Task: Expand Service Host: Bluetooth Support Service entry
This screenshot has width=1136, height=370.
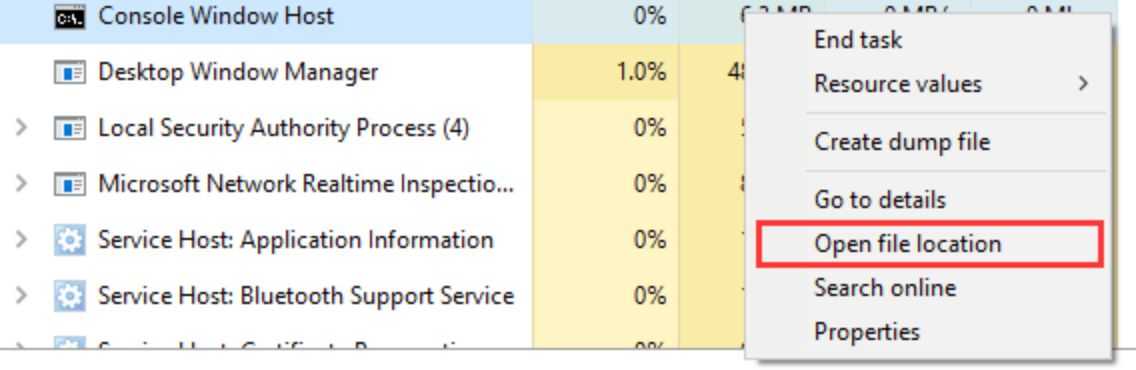Action: pyautogui.click(x=22, y=295)
